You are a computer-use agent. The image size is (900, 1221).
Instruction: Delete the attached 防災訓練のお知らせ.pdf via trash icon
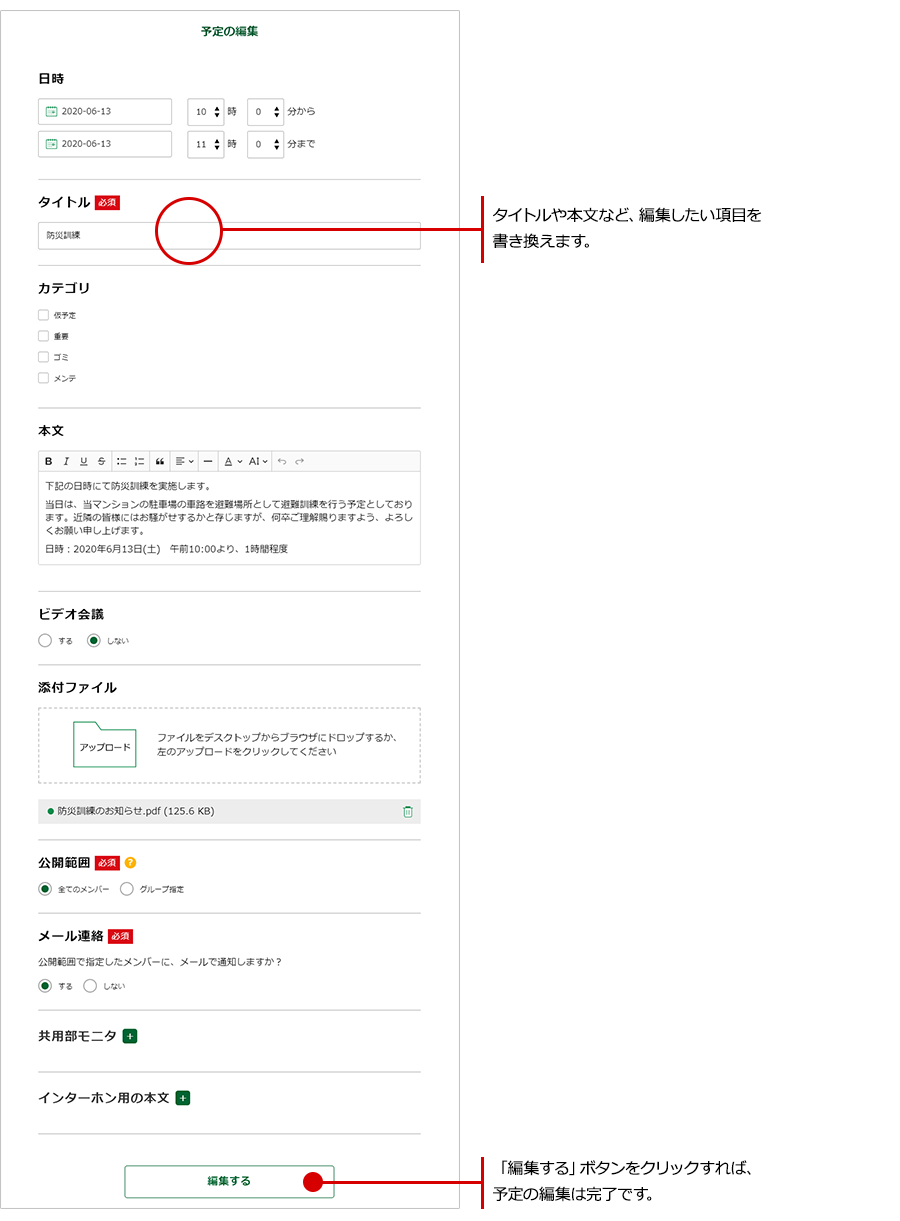point(407,811)
